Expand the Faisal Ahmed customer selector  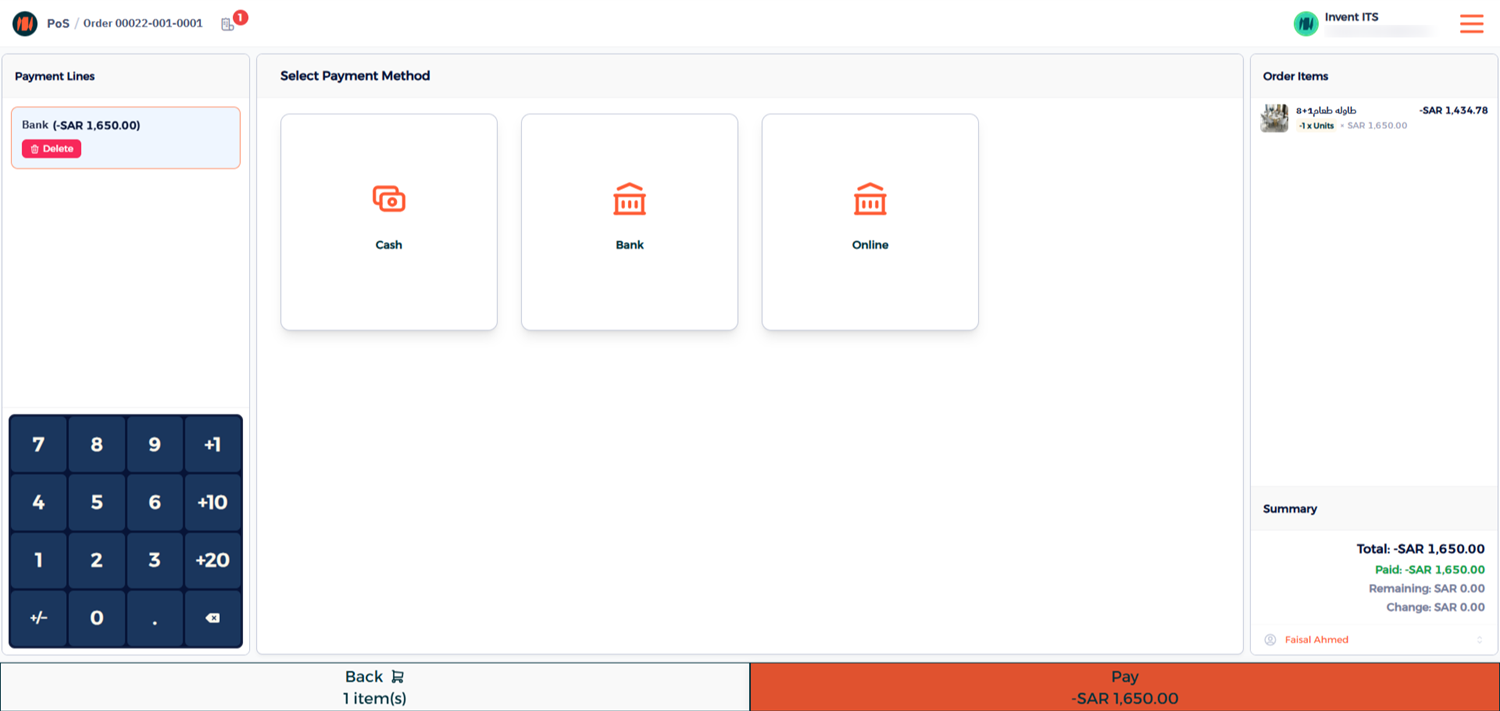coord(1372,640)
